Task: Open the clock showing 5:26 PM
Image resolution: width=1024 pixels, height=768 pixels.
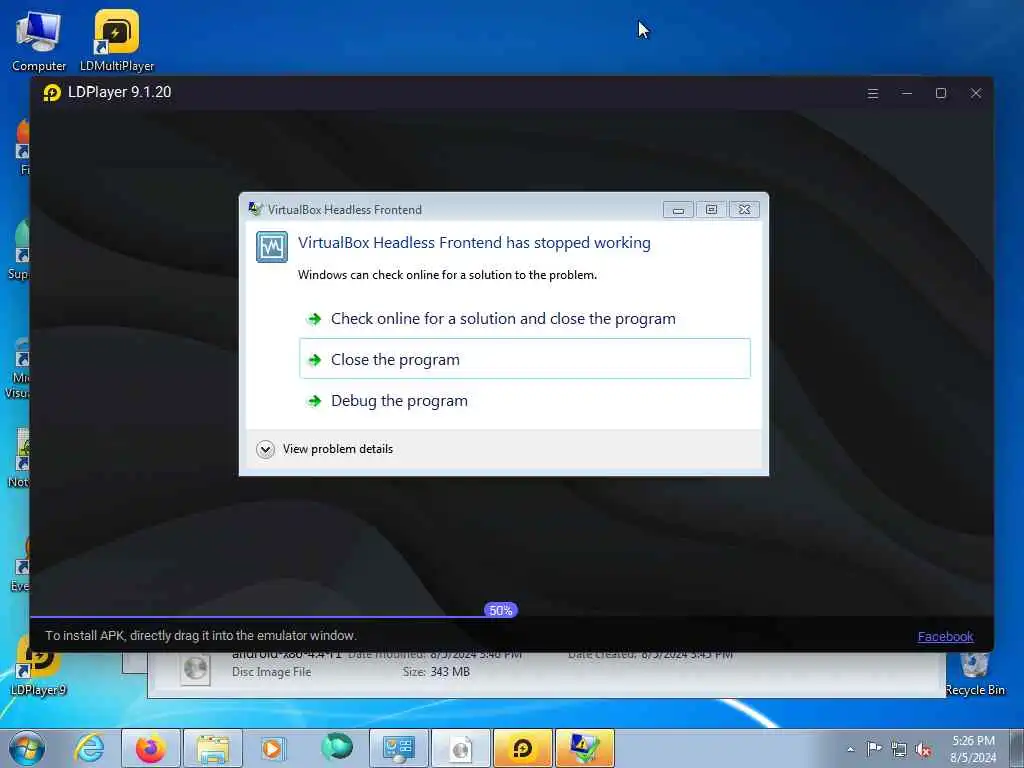Action: 973,749
